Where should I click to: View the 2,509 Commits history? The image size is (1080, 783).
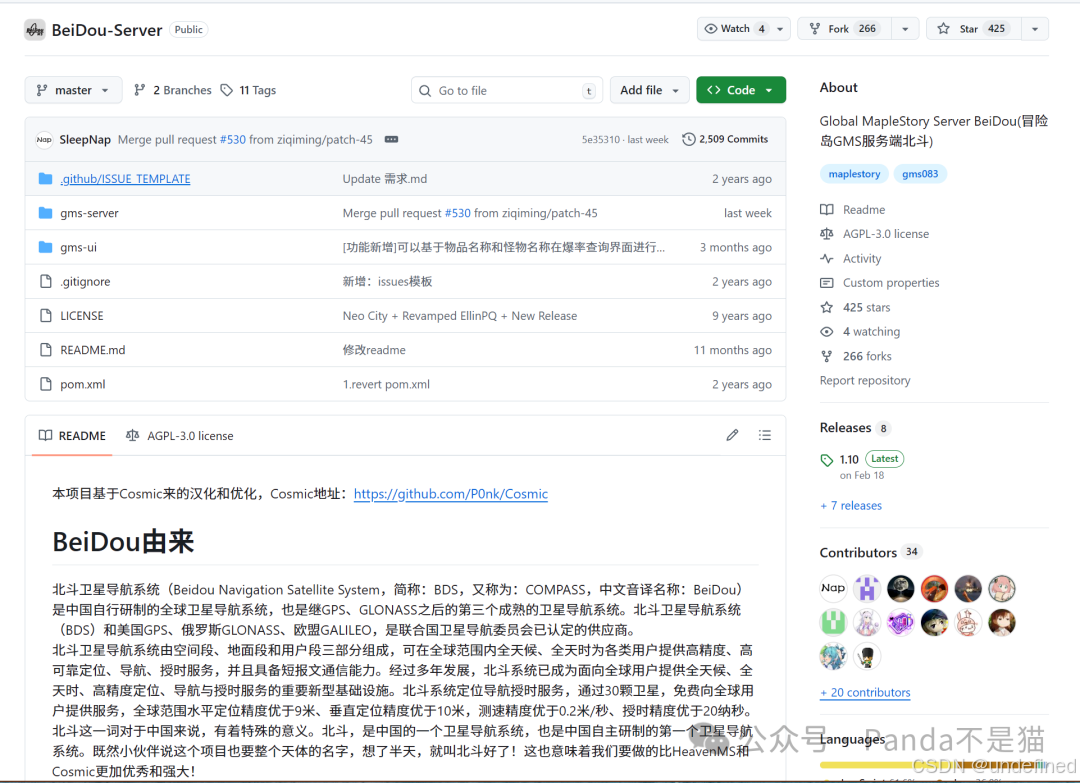click(x=725, y=139)
